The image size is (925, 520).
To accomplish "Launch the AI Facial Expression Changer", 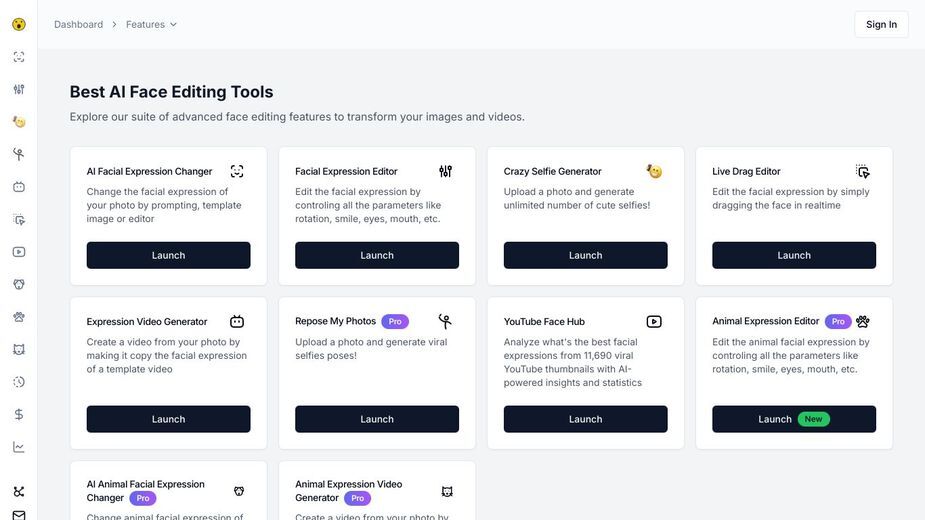I will pyautogui.click(x=168, y=255).
